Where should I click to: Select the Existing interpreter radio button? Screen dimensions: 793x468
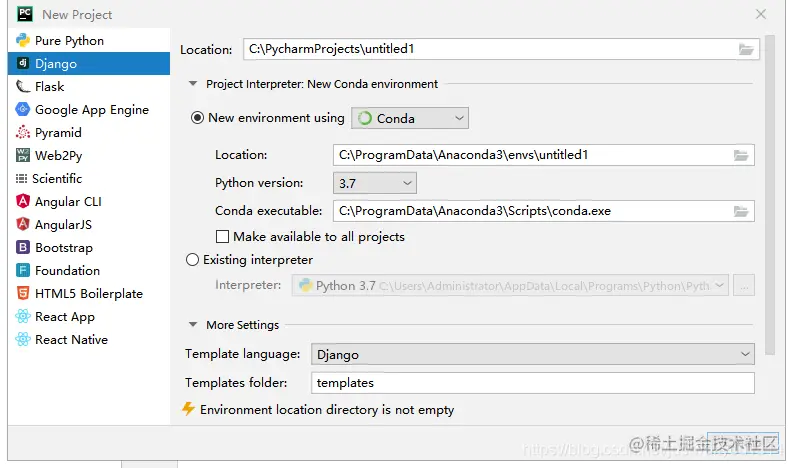point(192,260)
